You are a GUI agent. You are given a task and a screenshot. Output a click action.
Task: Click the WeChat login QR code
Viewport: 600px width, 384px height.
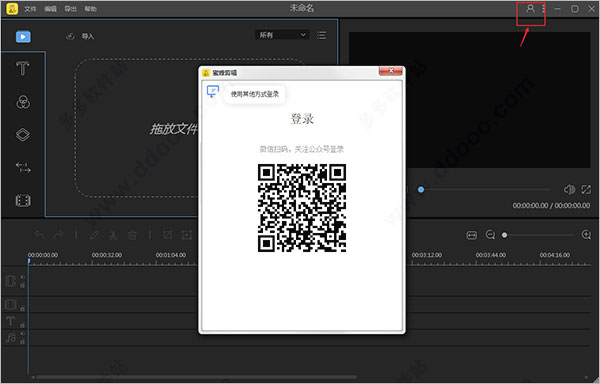pyautogui.click(x=302, y=208)
